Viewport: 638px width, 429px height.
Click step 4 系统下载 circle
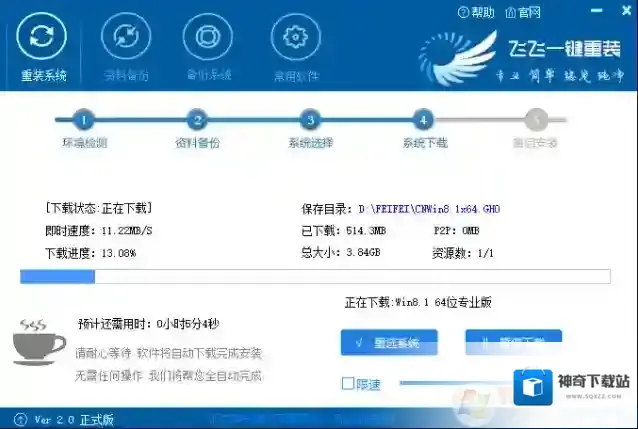(x=424, y=120)
